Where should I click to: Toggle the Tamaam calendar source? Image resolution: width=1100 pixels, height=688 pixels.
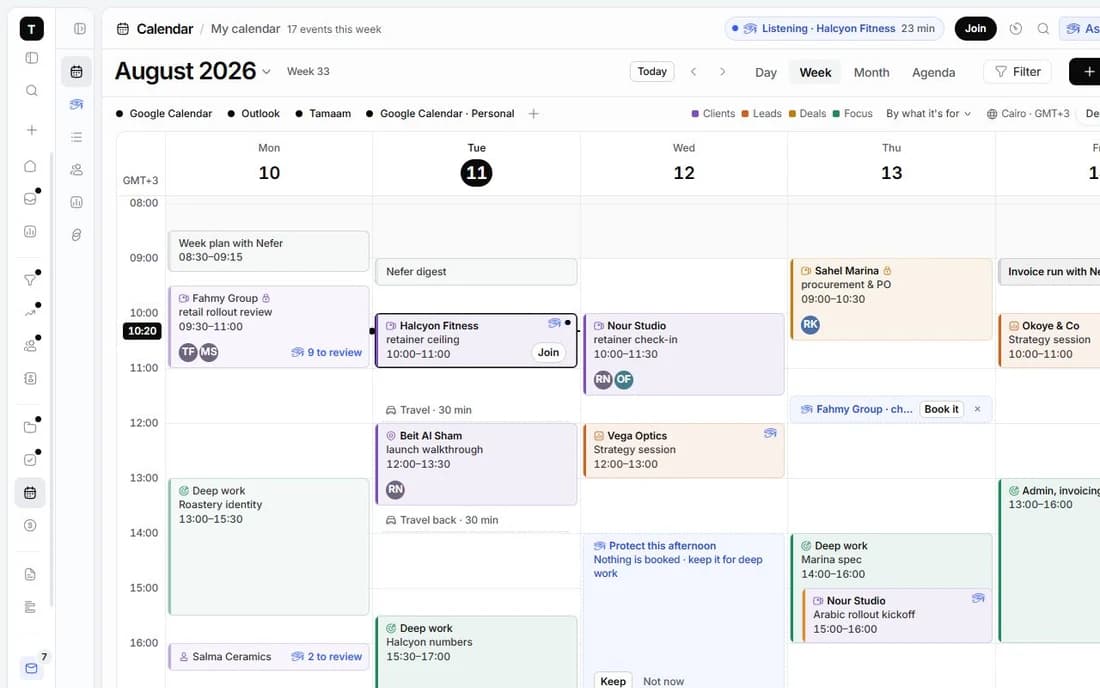coord(323,114)
